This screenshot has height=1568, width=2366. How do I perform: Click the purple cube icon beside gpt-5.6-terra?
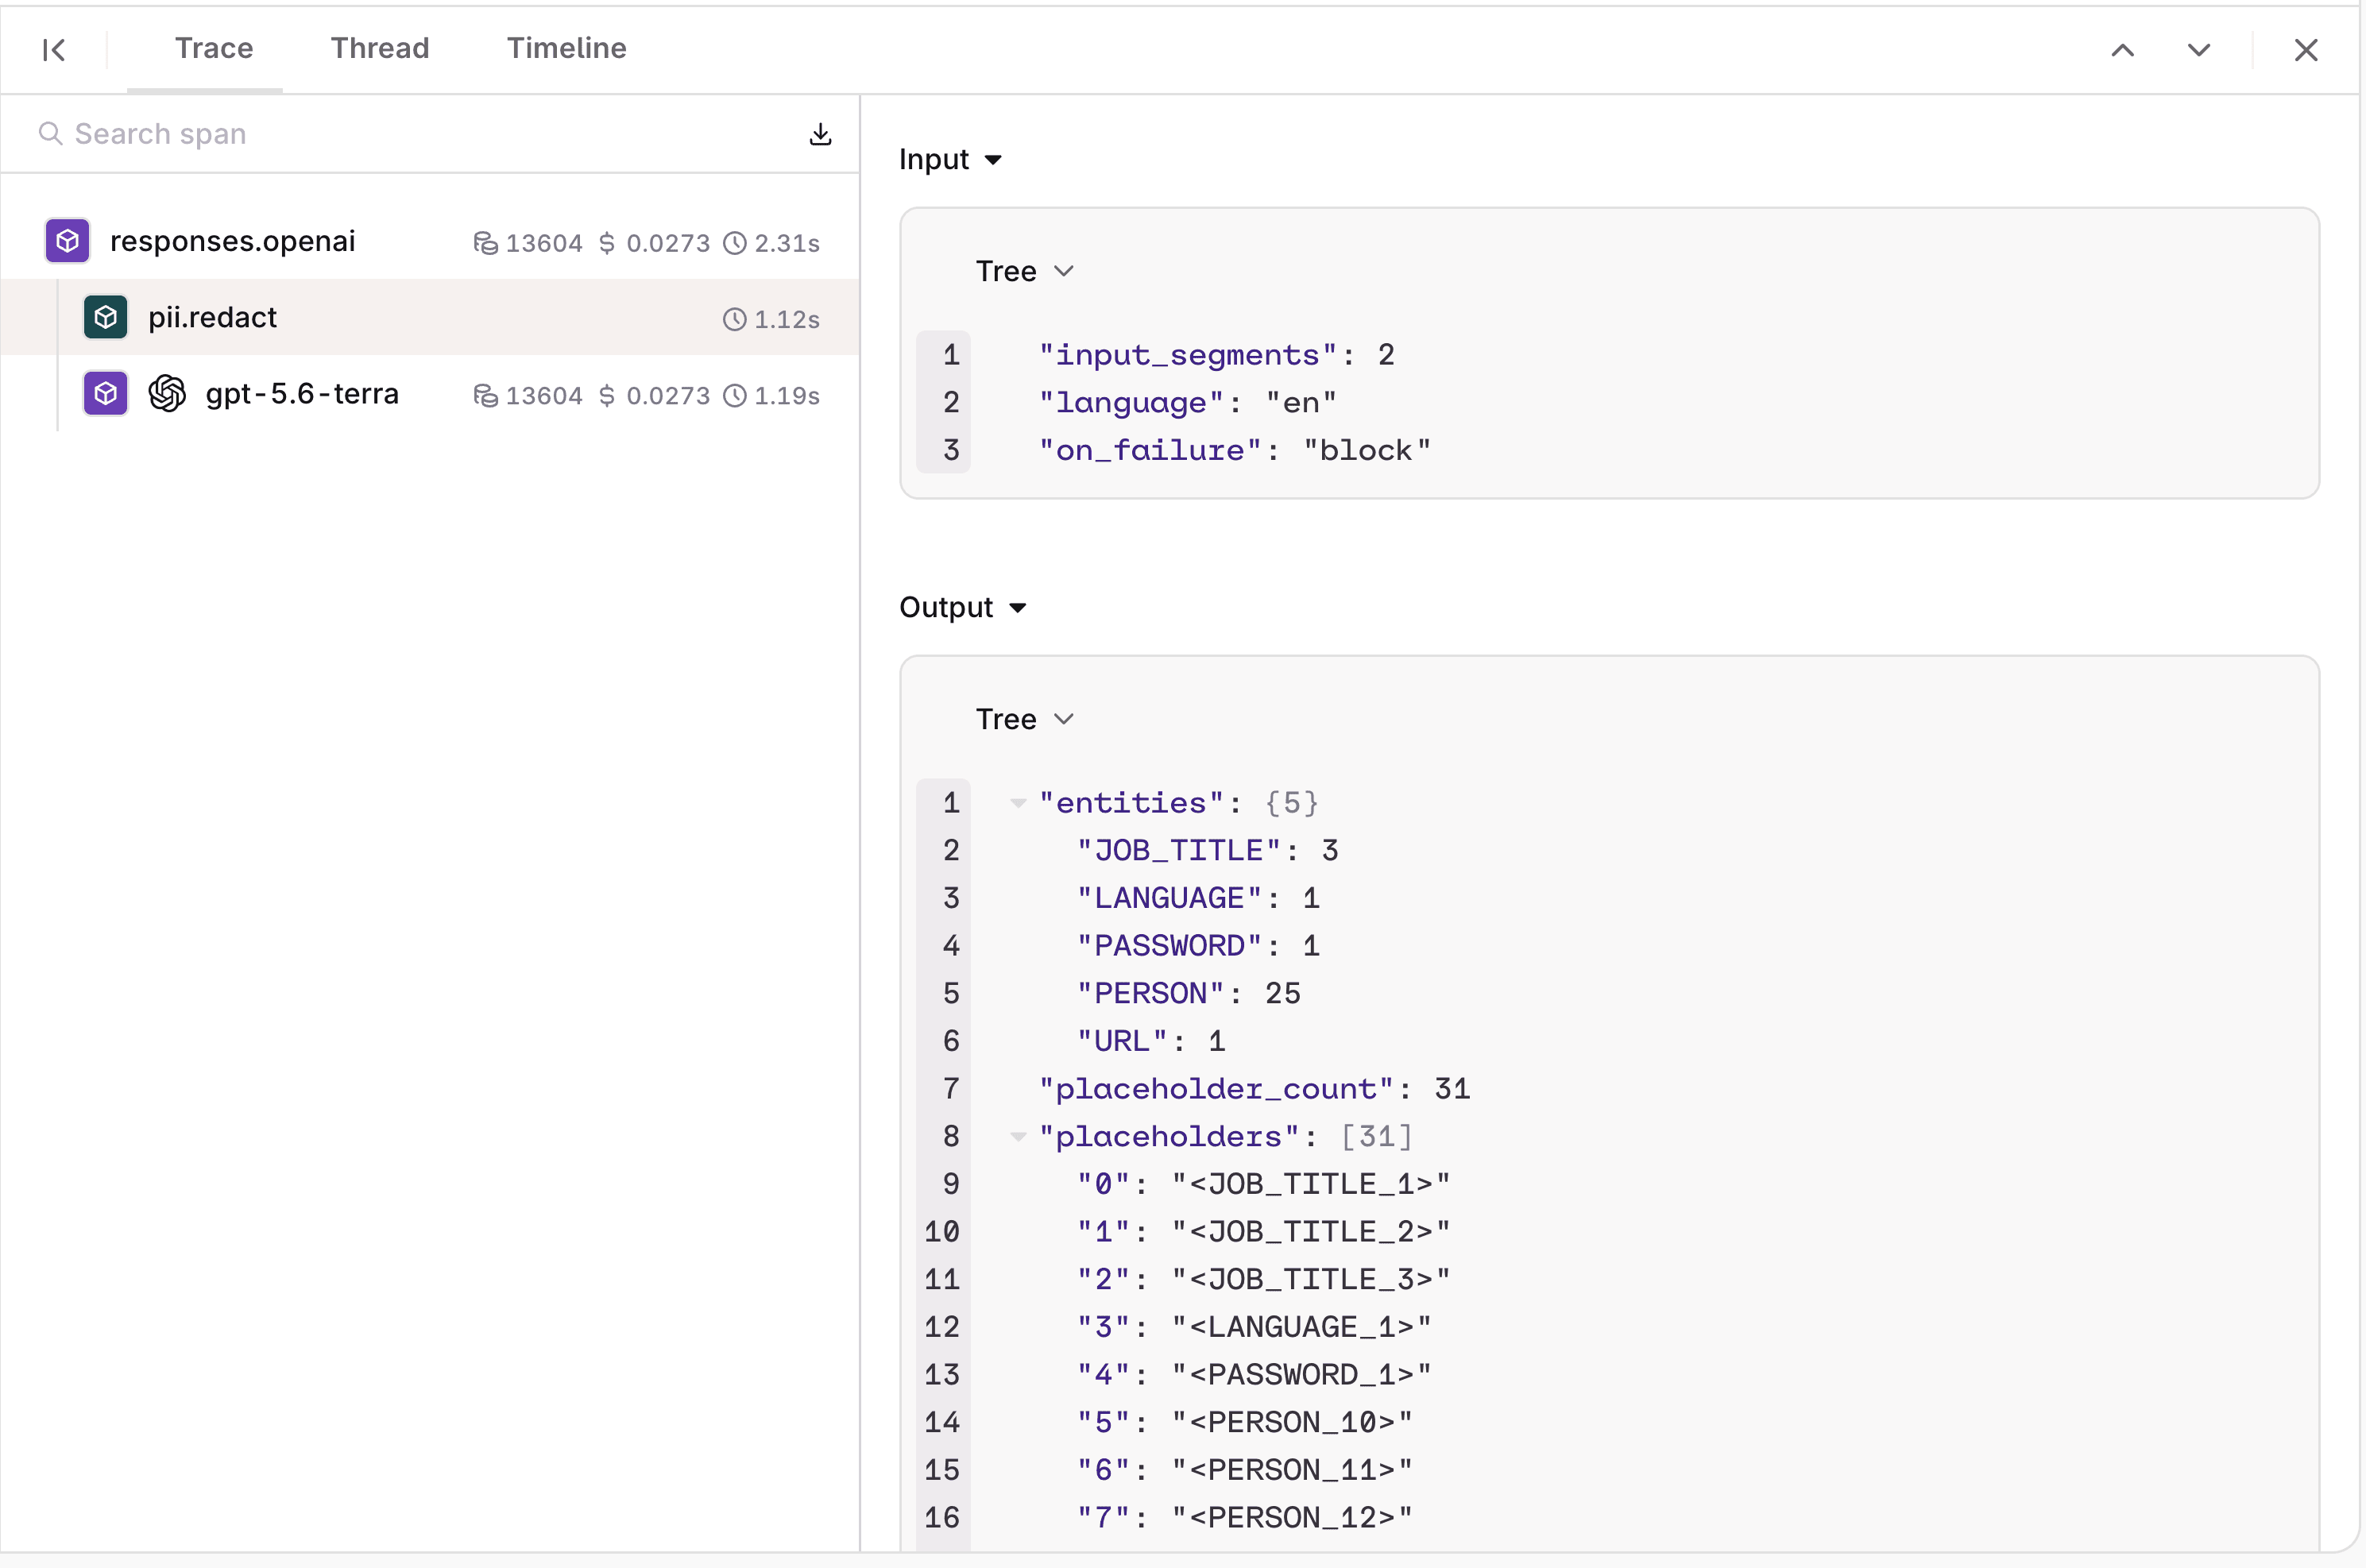[x=105, y=394]
